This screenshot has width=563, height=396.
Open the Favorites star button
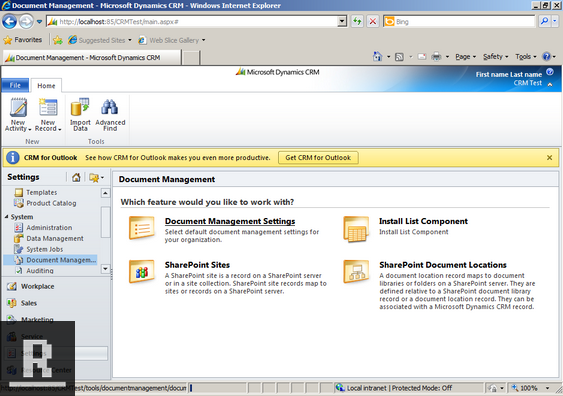22,40
